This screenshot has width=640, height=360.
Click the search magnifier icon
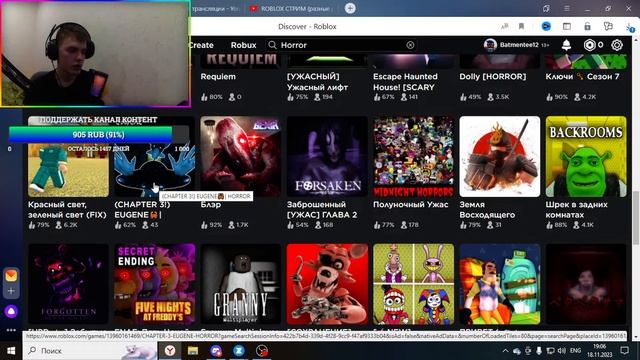pyautogui.click(x=272, y=45)
